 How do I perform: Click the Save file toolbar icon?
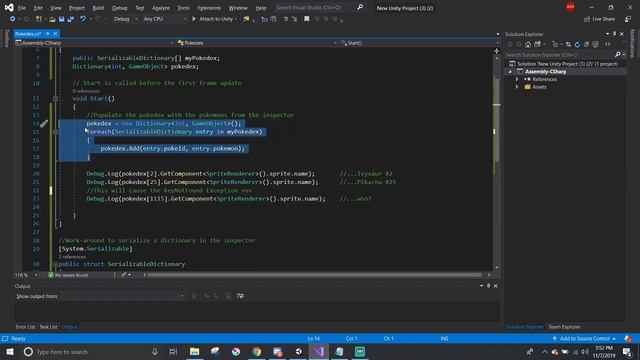pos(61,19)
